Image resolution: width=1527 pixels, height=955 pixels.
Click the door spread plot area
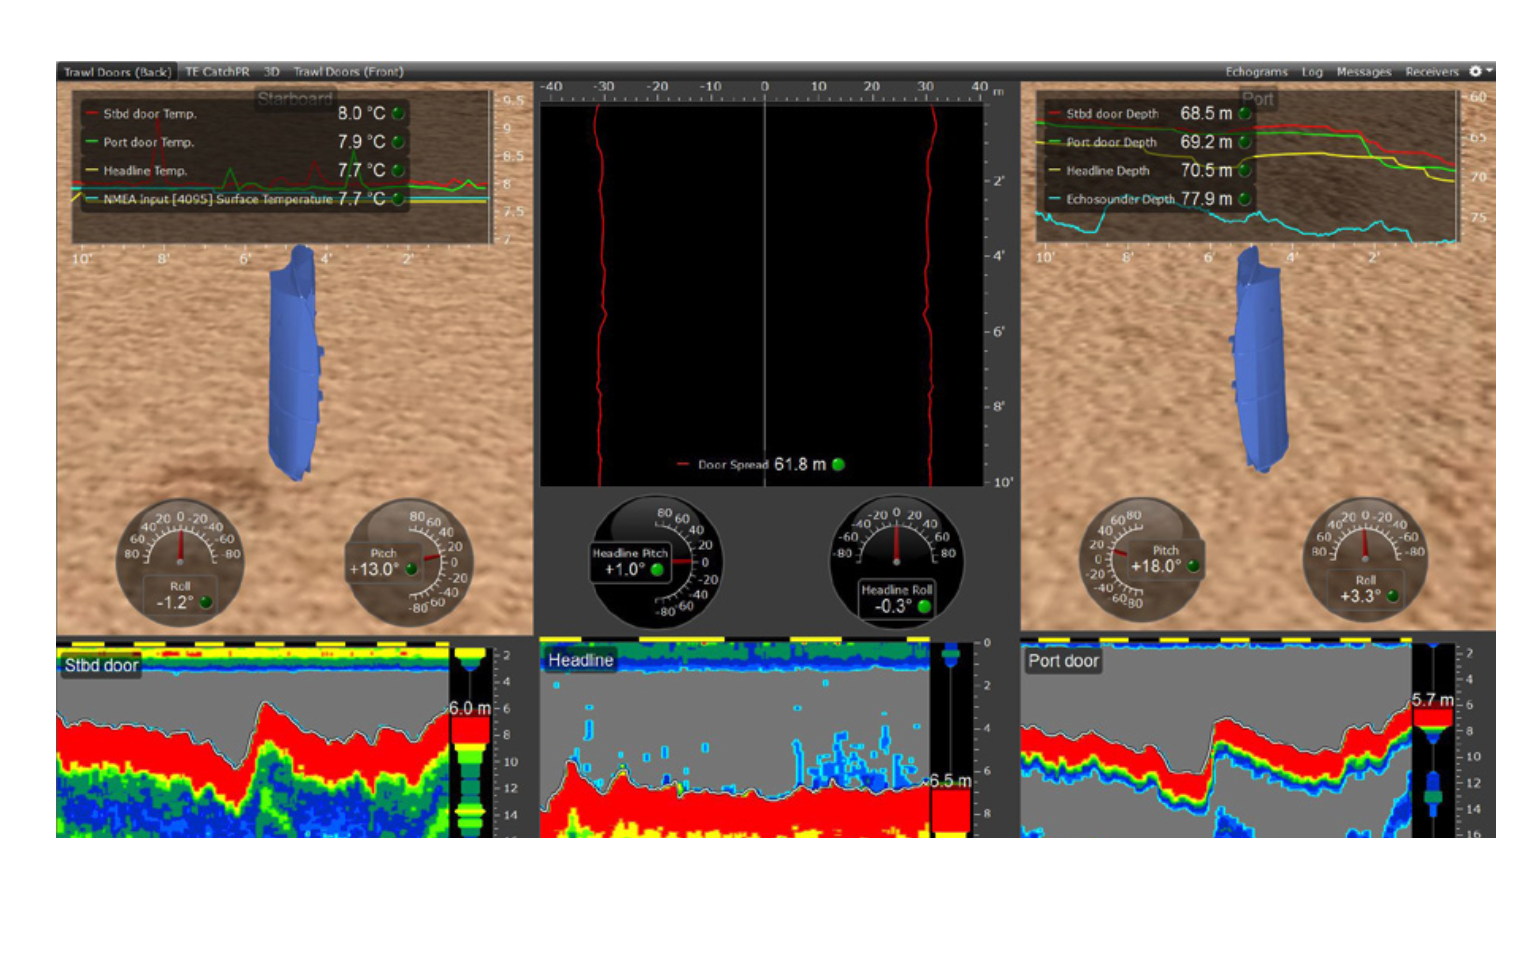pyautogui.click(x=762, y=296)
